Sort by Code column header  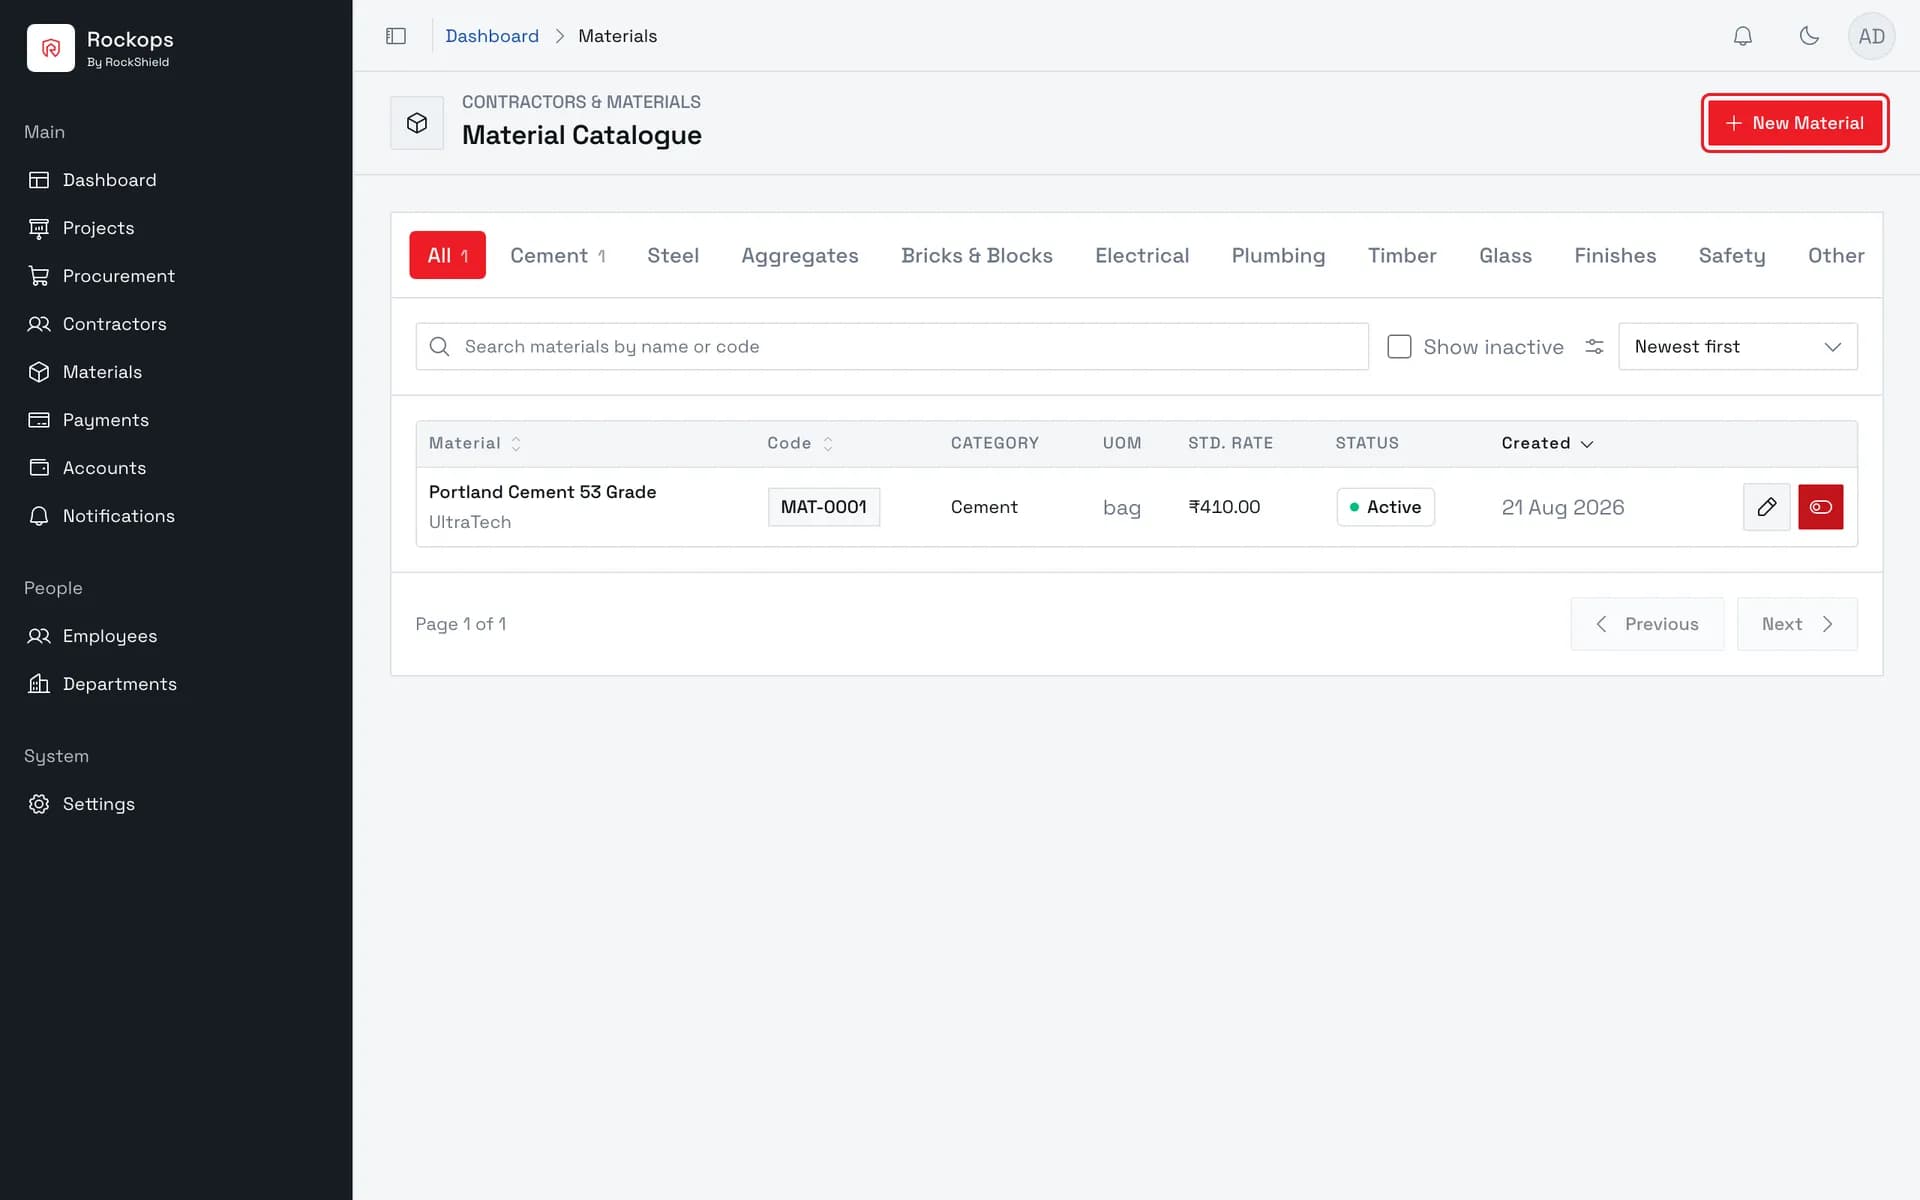800,443
